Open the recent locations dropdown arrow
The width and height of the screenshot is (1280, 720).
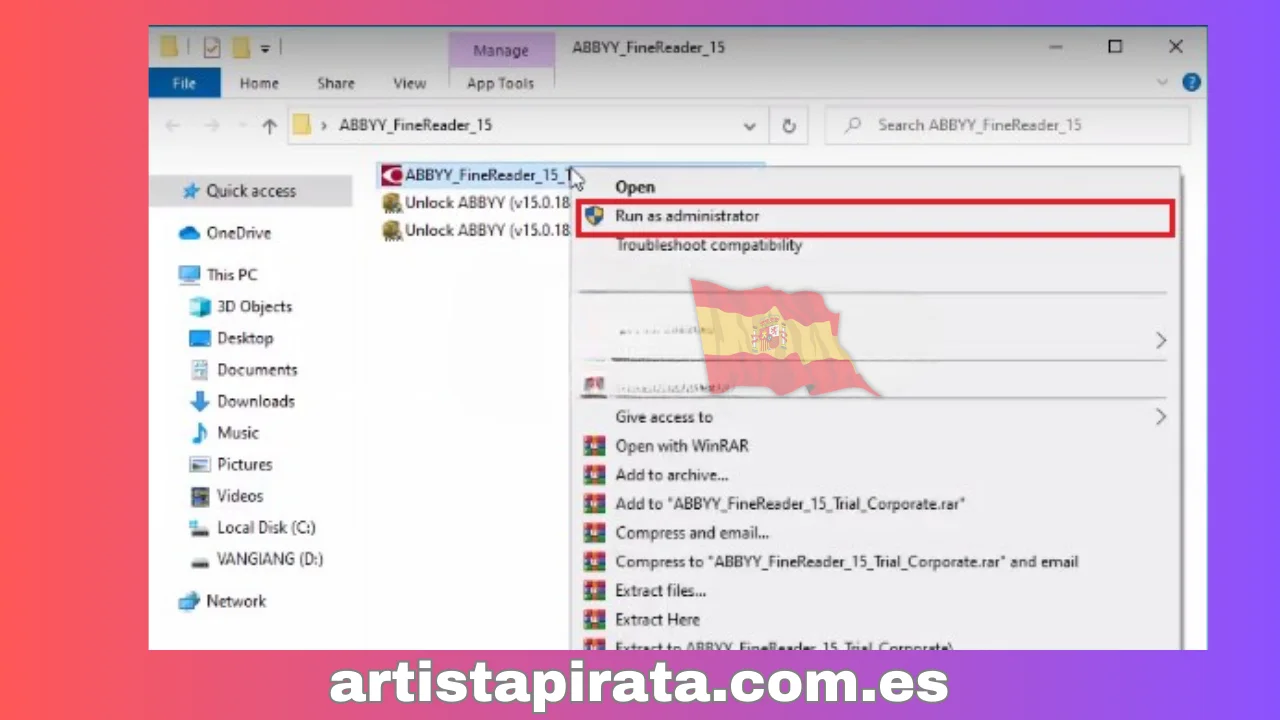(241, 126)
